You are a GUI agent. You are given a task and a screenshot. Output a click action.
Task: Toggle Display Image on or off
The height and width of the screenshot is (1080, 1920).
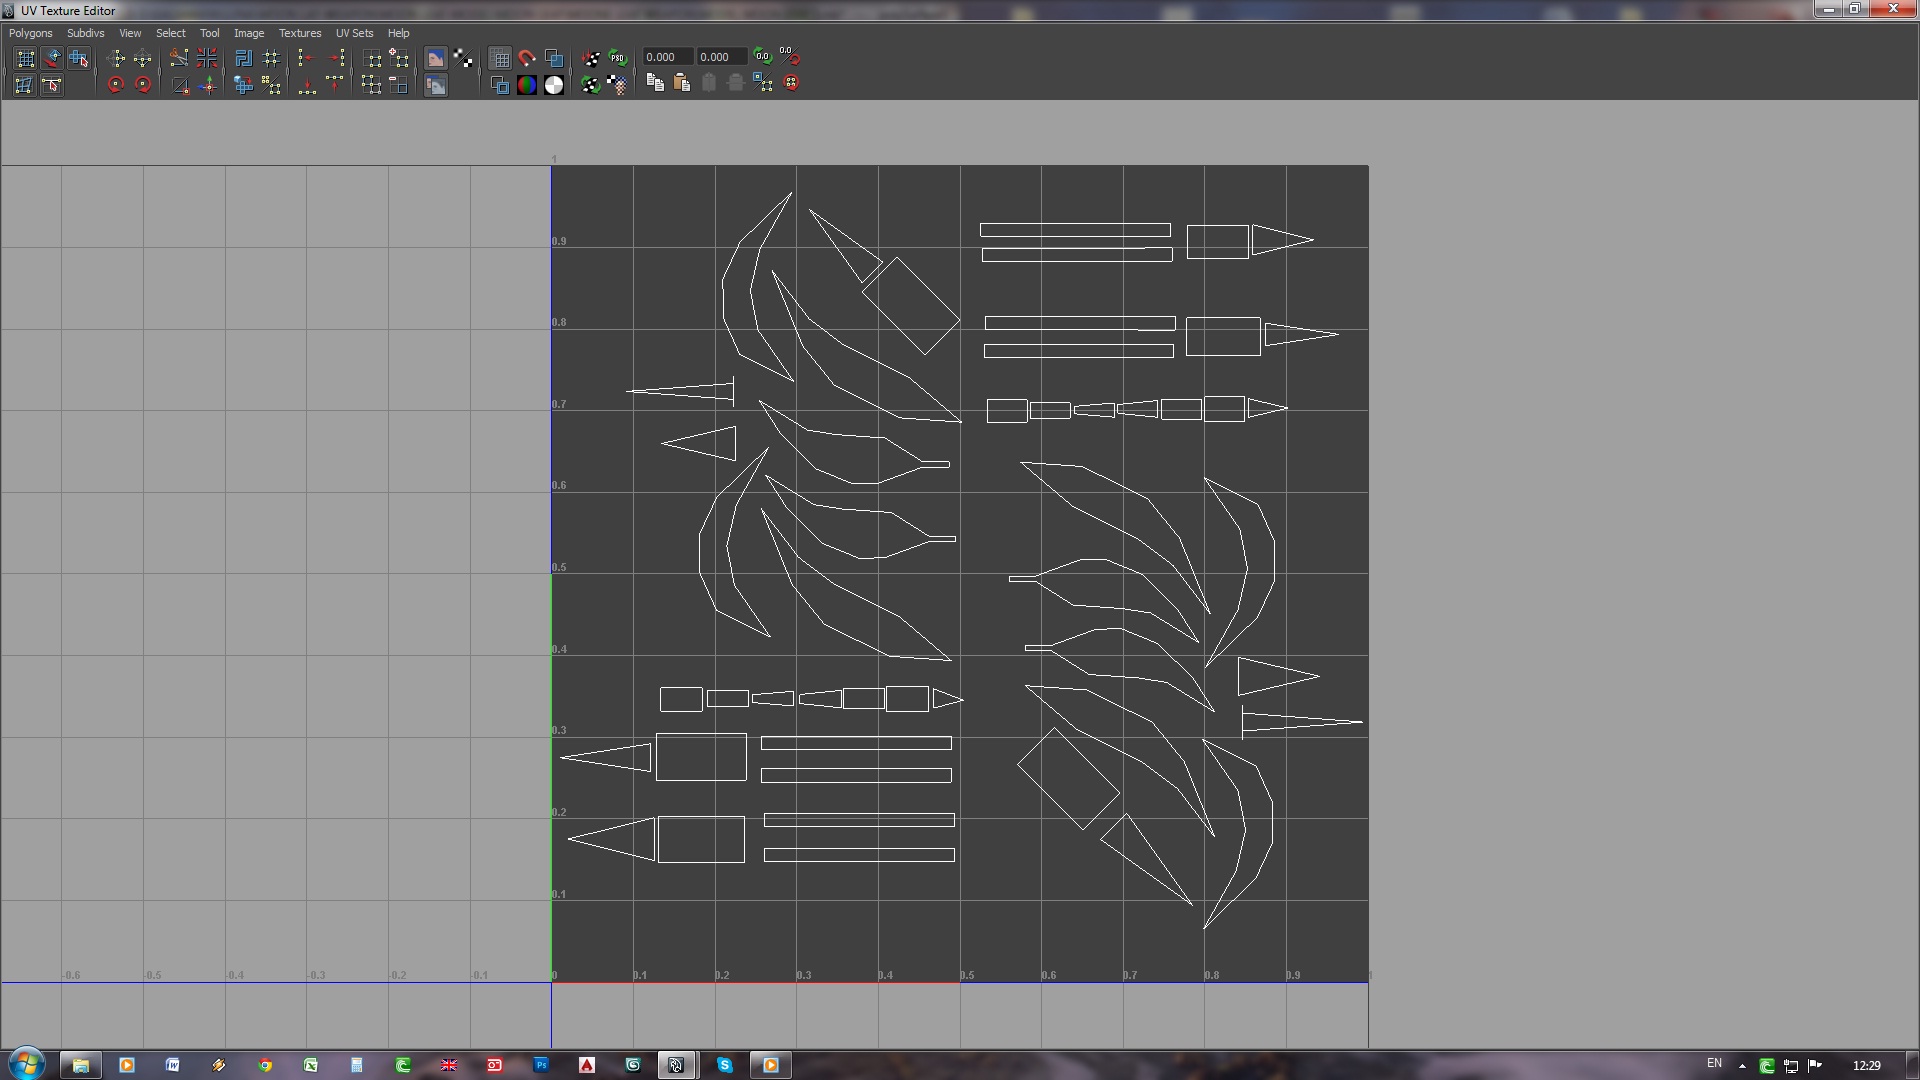(x=435, y=58)
